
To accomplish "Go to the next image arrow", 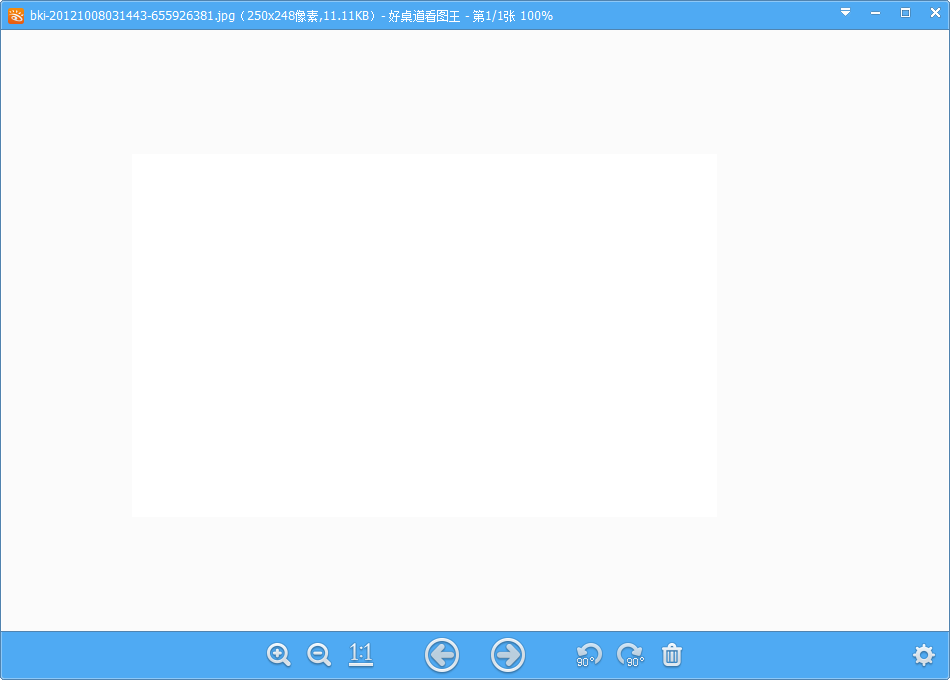I will pyautogui.click(x=507, y=655).
